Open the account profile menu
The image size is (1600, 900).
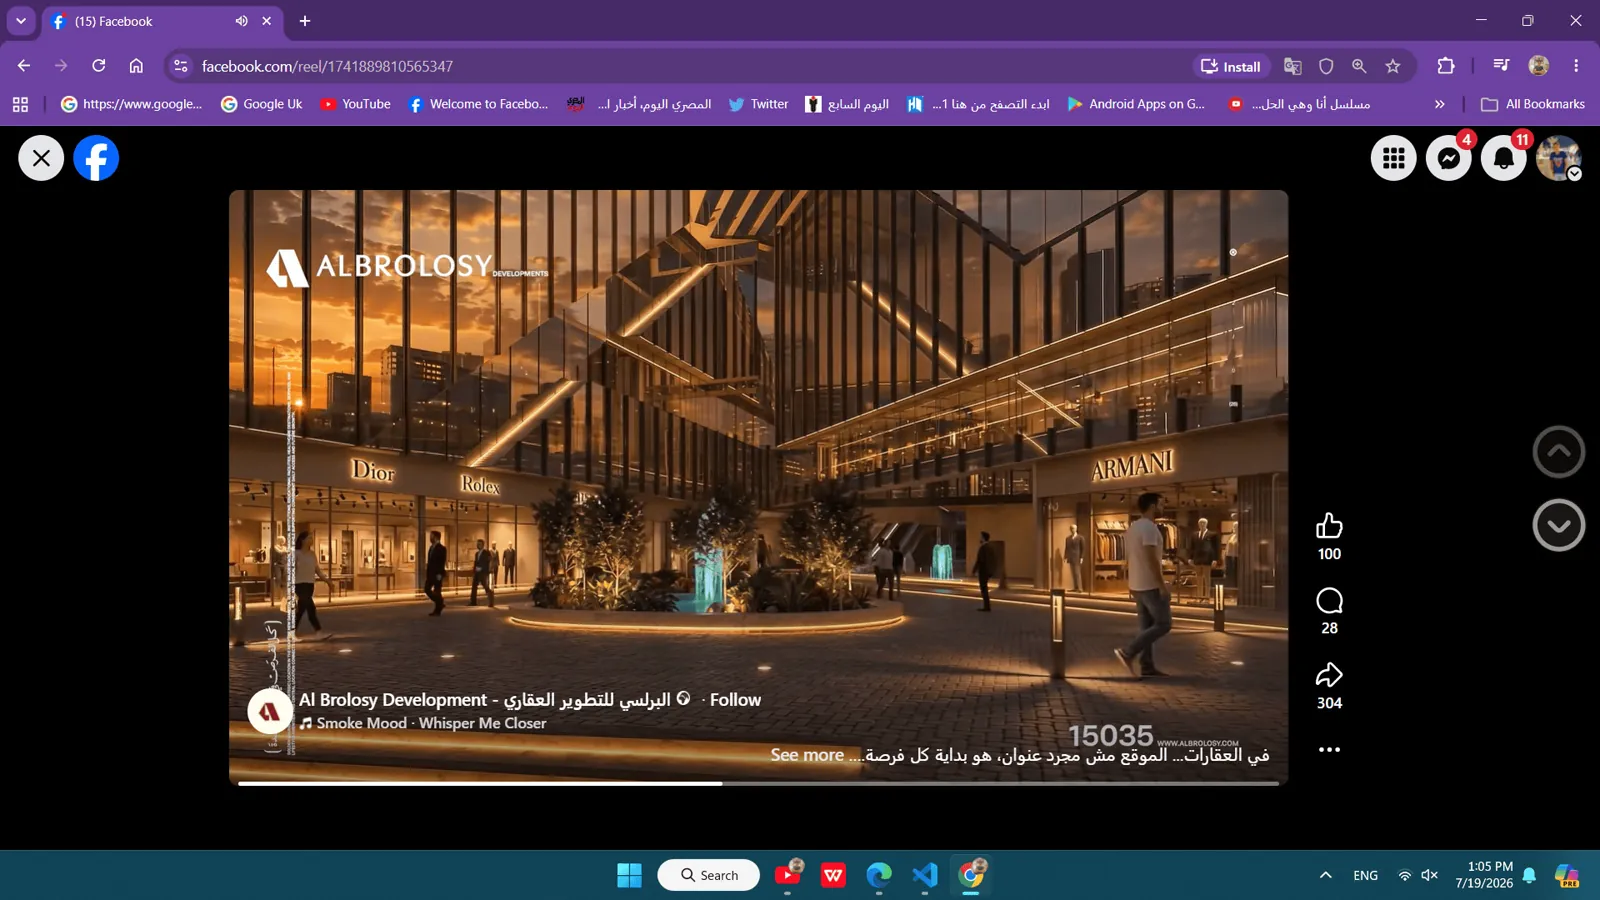tap(1558, 158)
